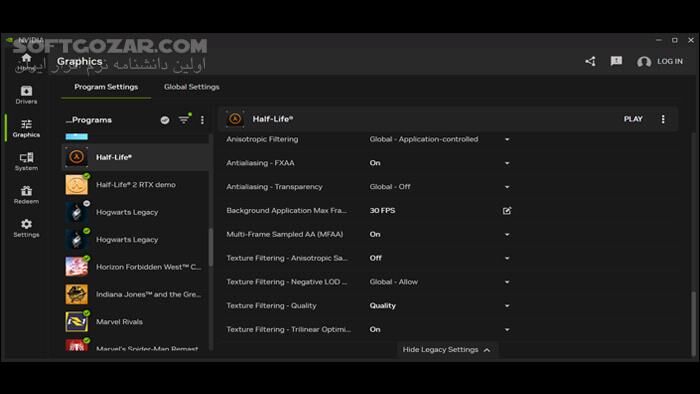Click Global - Application-controlled value text

[x=424, y=139]
